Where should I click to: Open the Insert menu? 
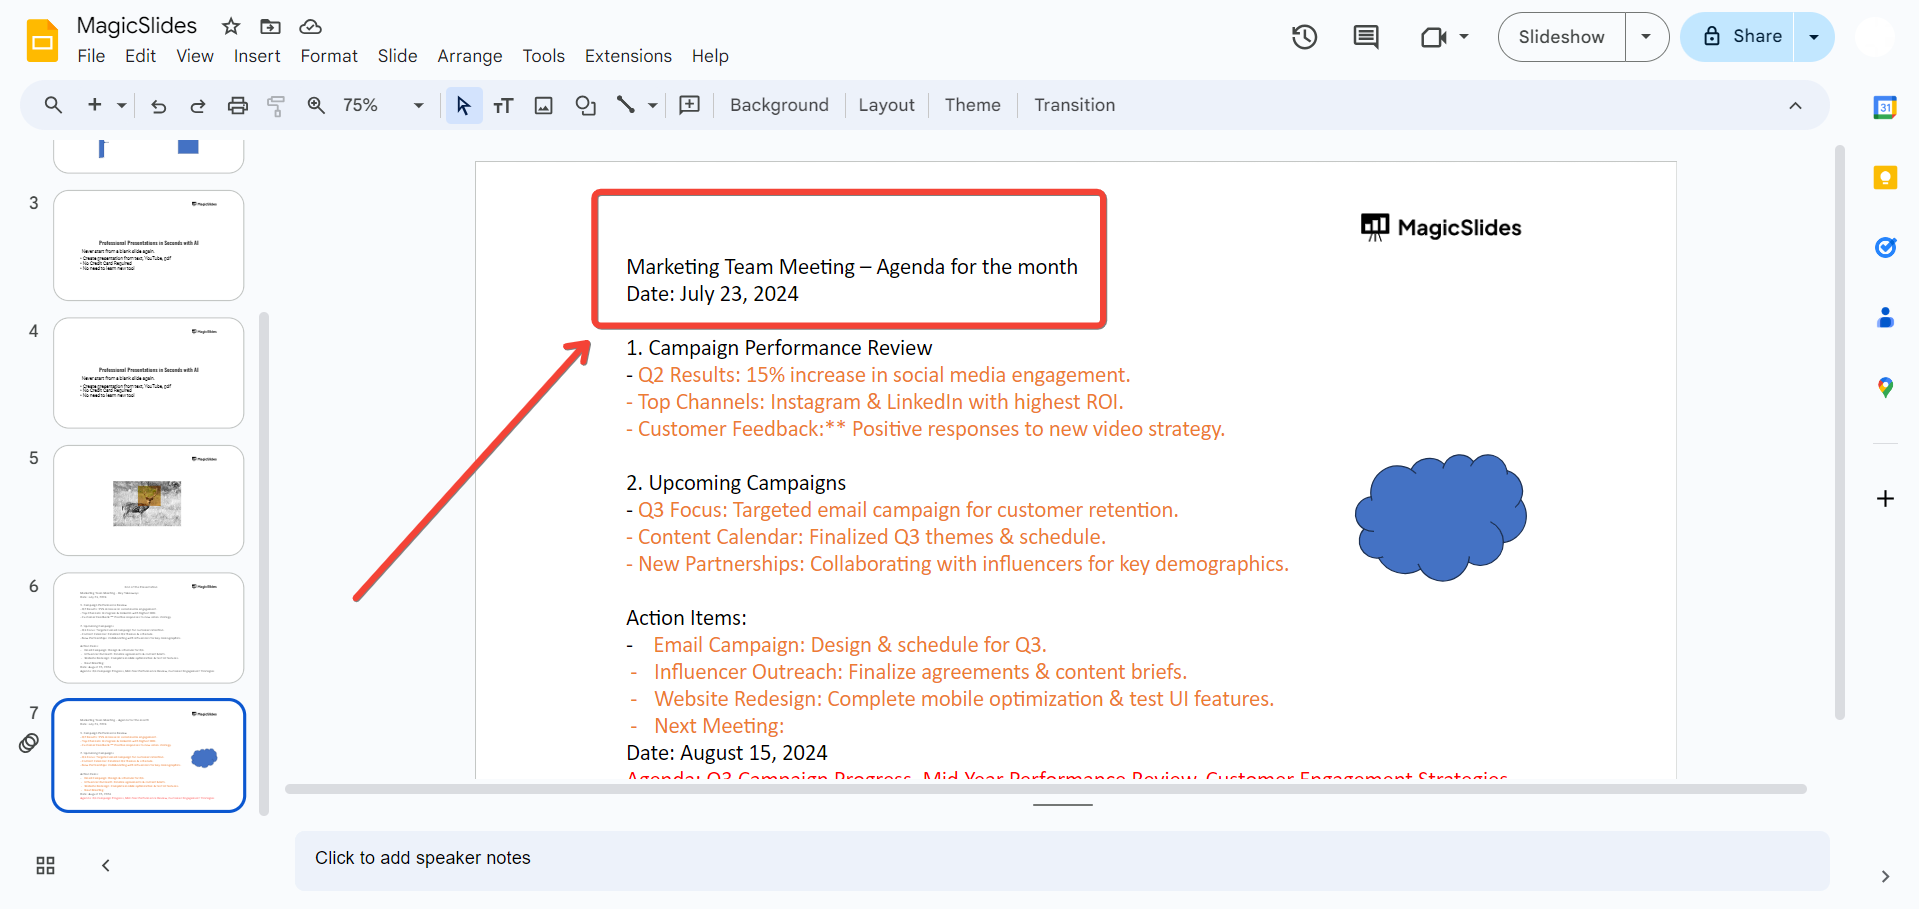pos(257,56)
